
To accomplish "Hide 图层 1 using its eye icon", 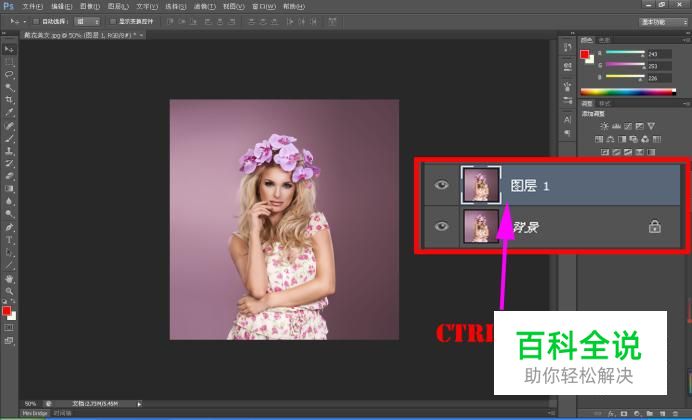I will click(x=441, y=186).
